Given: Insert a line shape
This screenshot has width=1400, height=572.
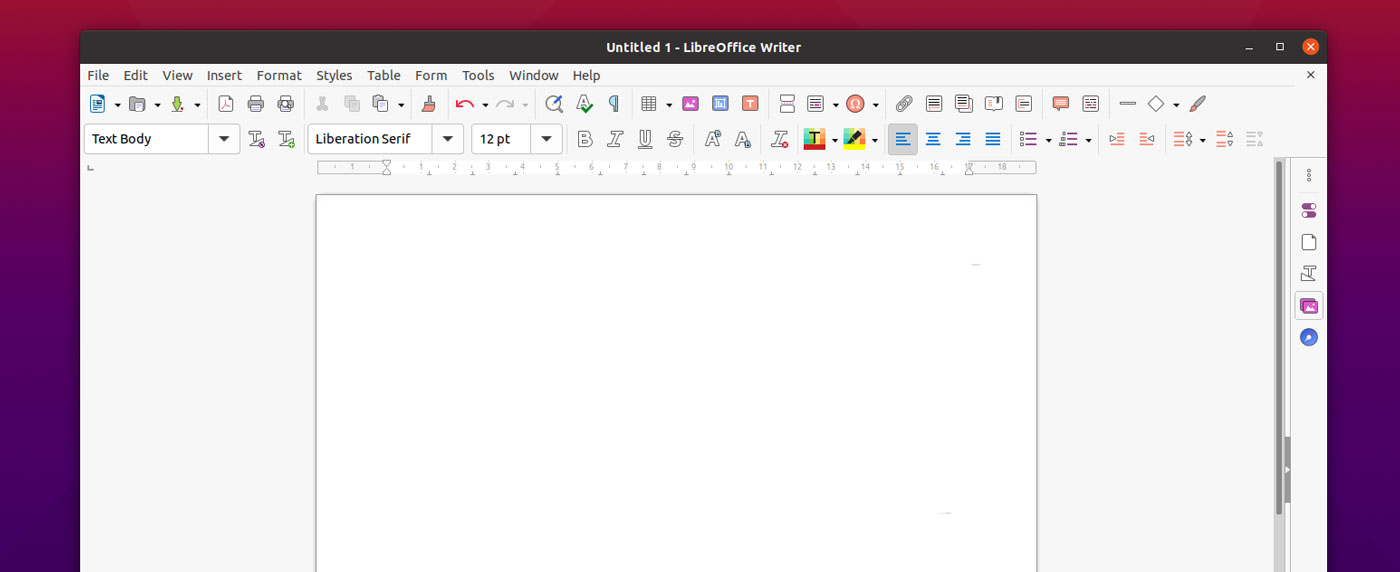Looking at the screenshot, I should click(1128, 103).
